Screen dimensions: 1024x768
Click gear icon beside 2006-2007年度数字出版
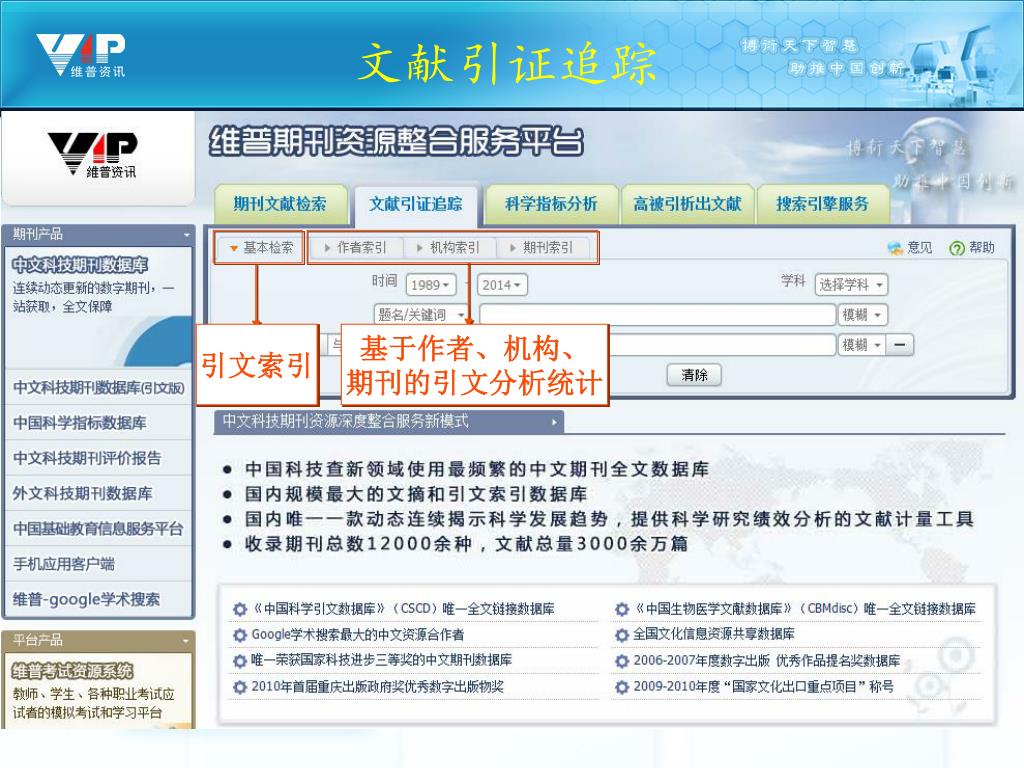click(622, 661)
